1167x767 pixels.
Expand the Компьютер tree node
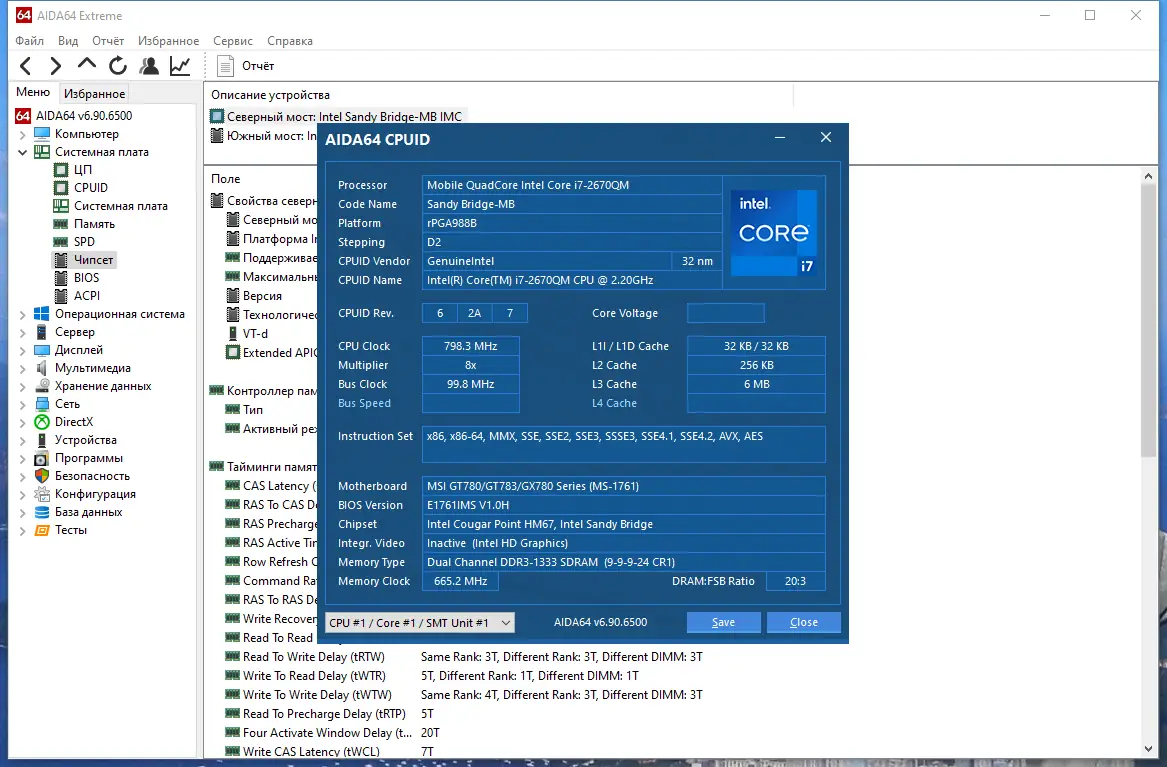[23, 134]
